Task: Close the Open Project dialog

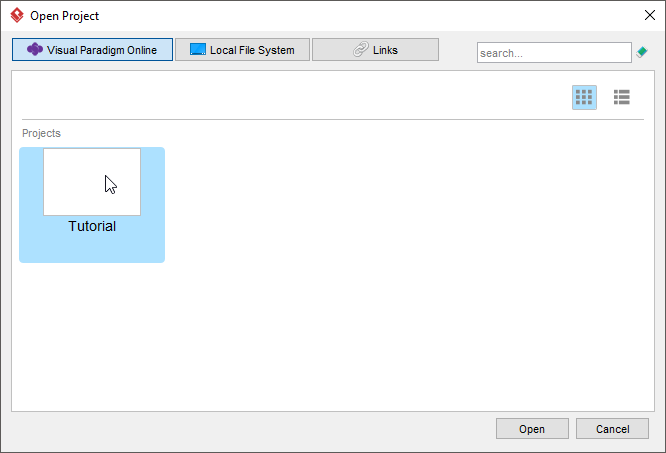Action: 649,15
